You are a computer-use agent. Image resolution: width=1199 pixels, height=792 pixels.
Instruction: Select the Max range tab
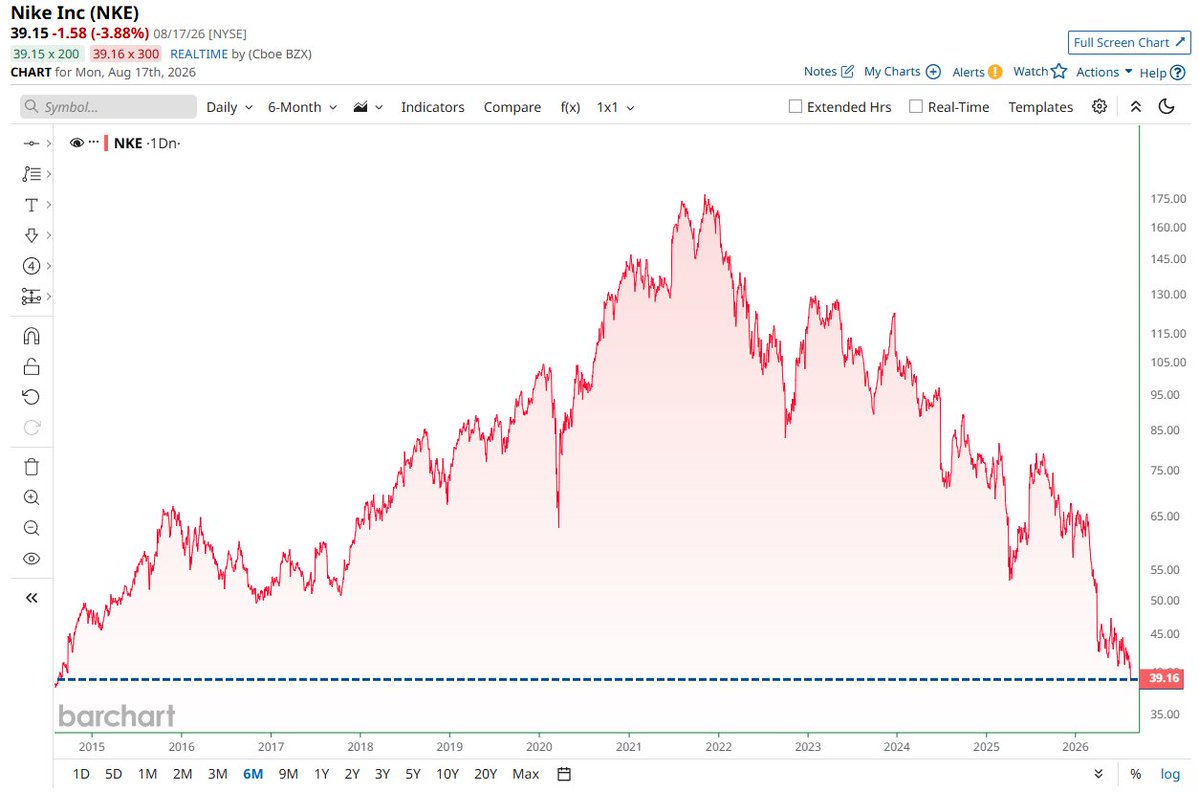525,774
